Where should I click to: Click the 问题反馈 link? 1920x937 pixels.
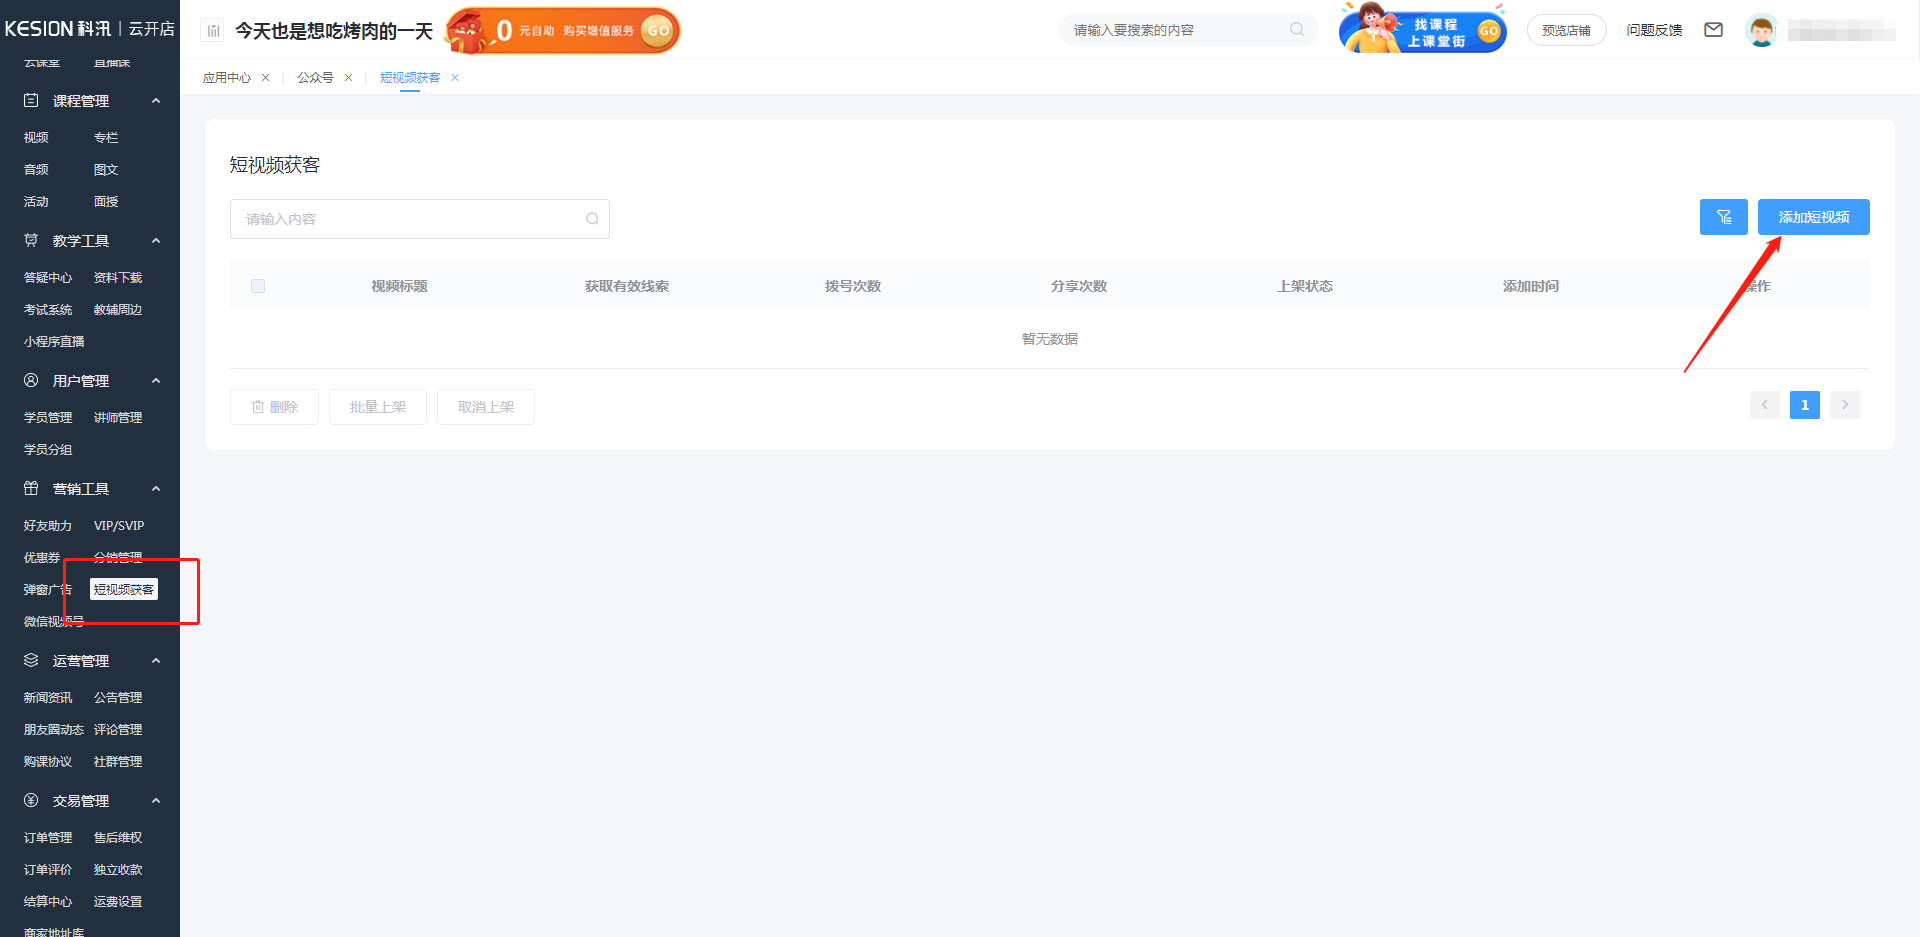coord(1654,31)
